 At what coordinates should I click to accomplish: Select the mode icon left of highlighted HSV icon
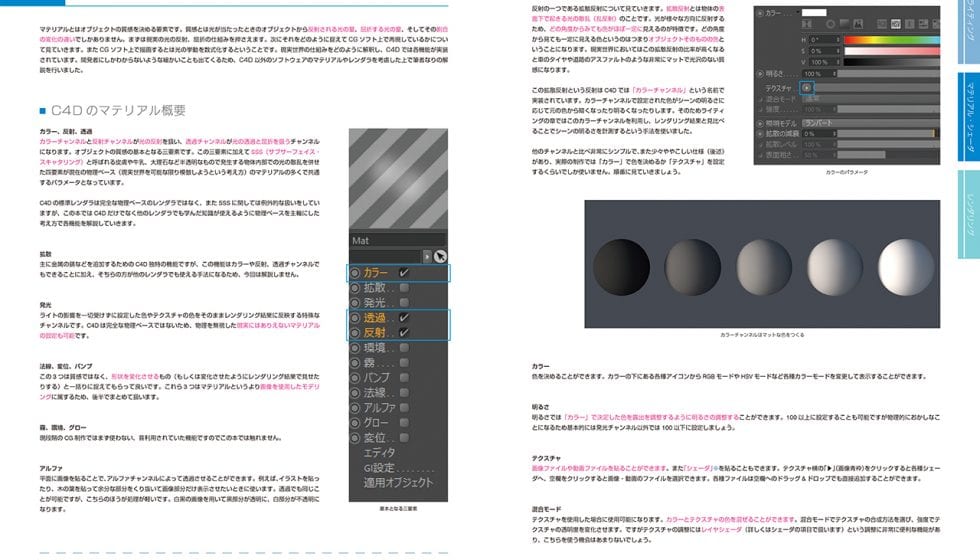pos(882,24)
